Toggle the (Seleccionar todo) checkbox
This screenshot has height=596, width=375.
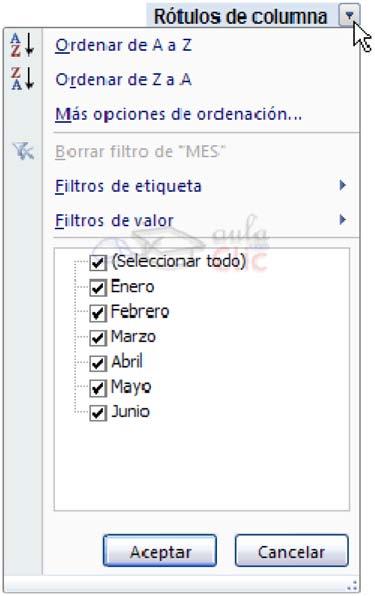coord(98,262)
